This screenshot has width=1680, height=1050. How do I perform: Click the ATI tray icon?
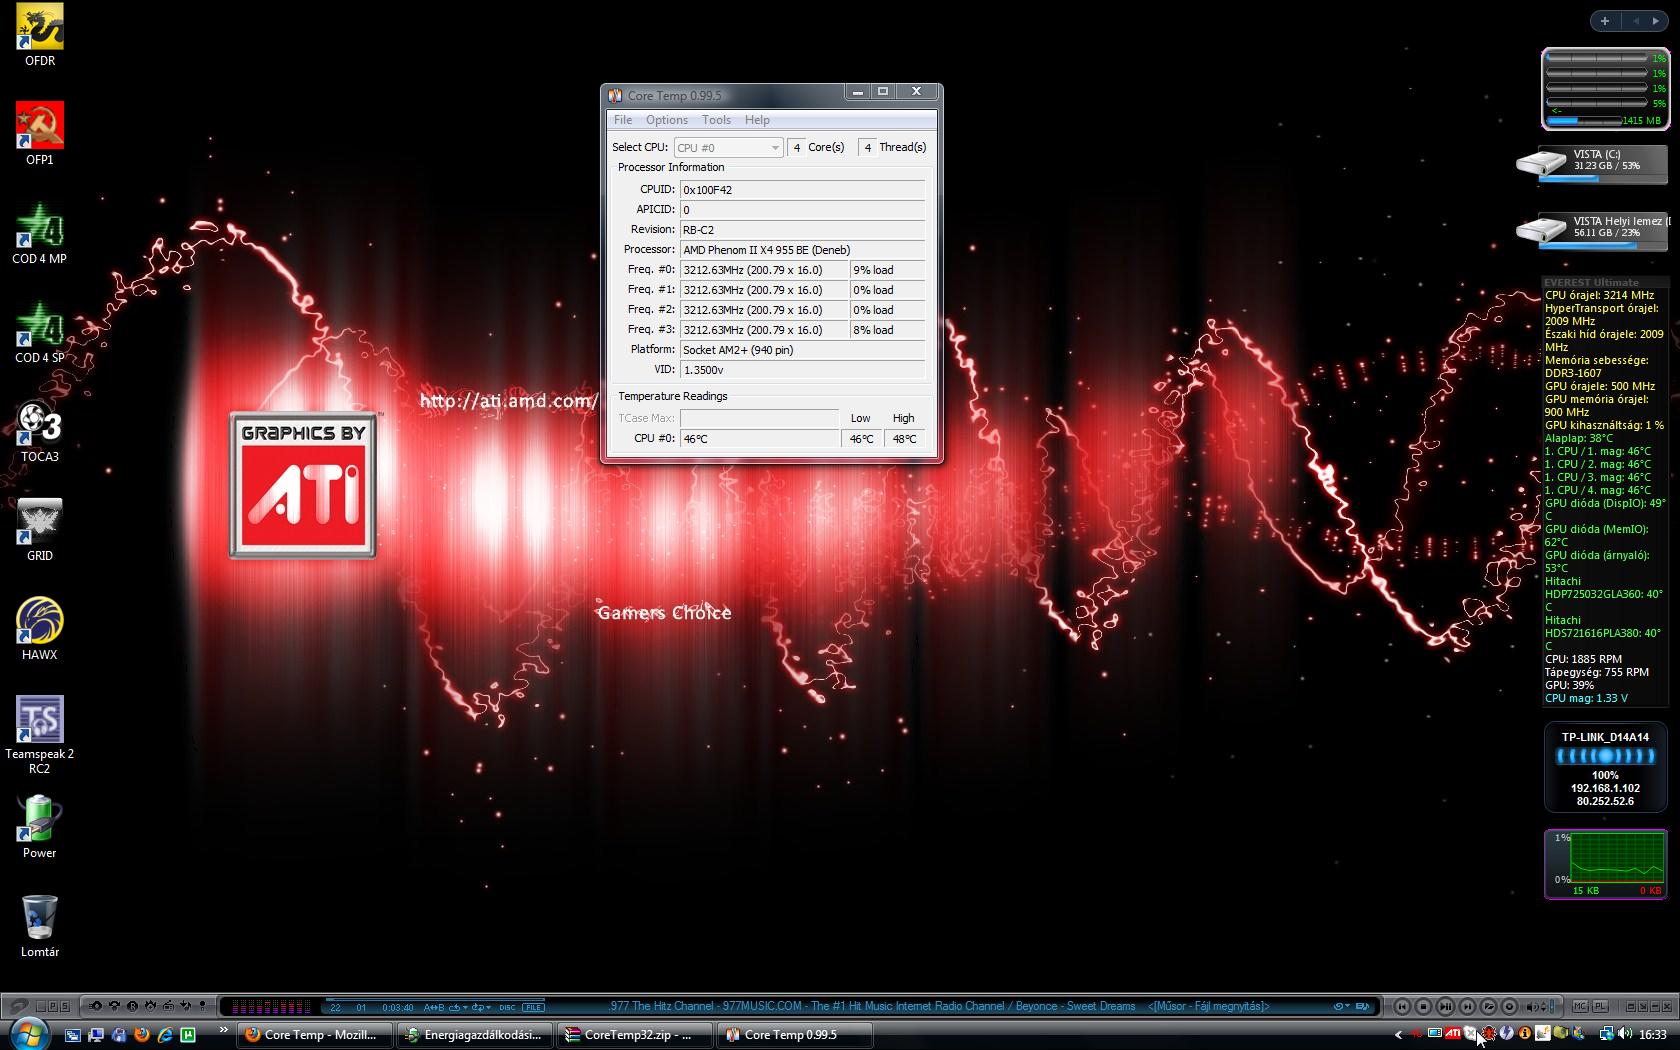coord(1452,1033)
